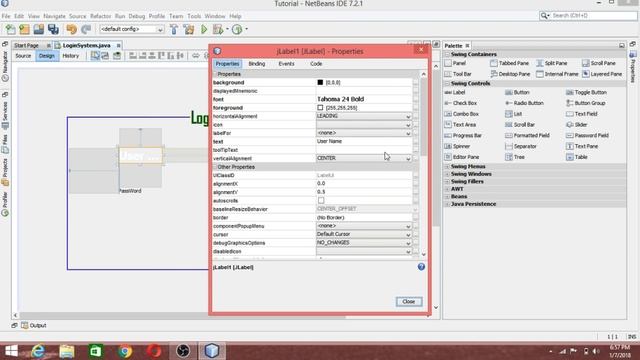This screenshot has width=640, height=360.
Task: Click the Search field in top bar
Action: click(x=588, y=16)
